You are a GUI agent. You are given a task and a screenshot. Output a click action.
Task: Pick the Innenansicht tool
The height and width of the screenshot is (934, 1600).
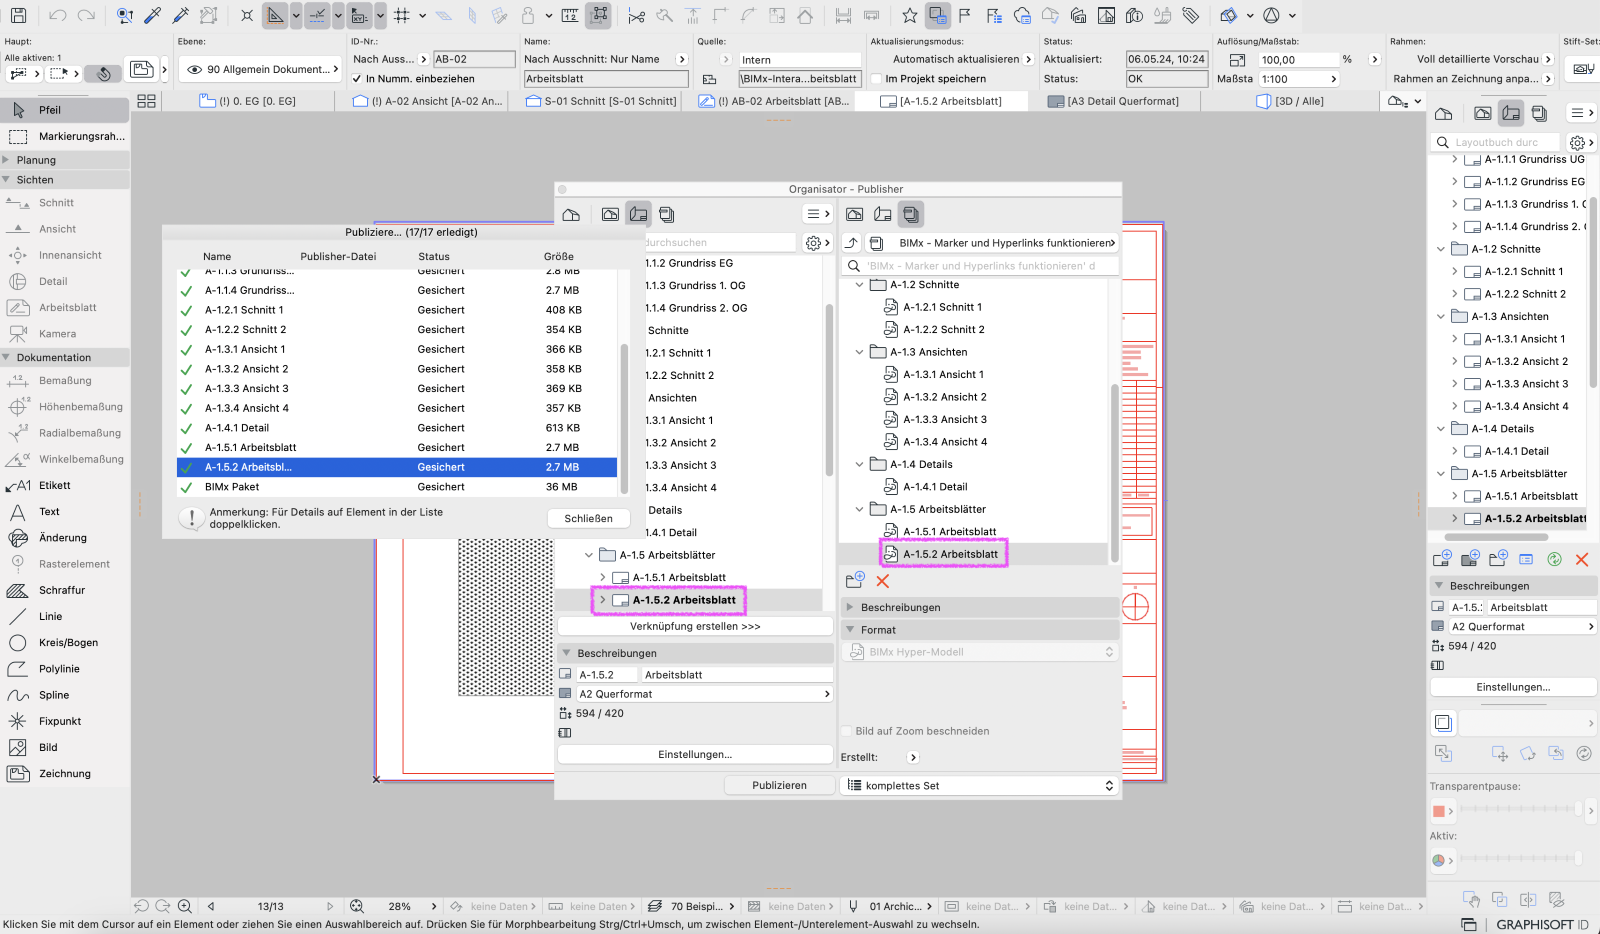[65, 255]
